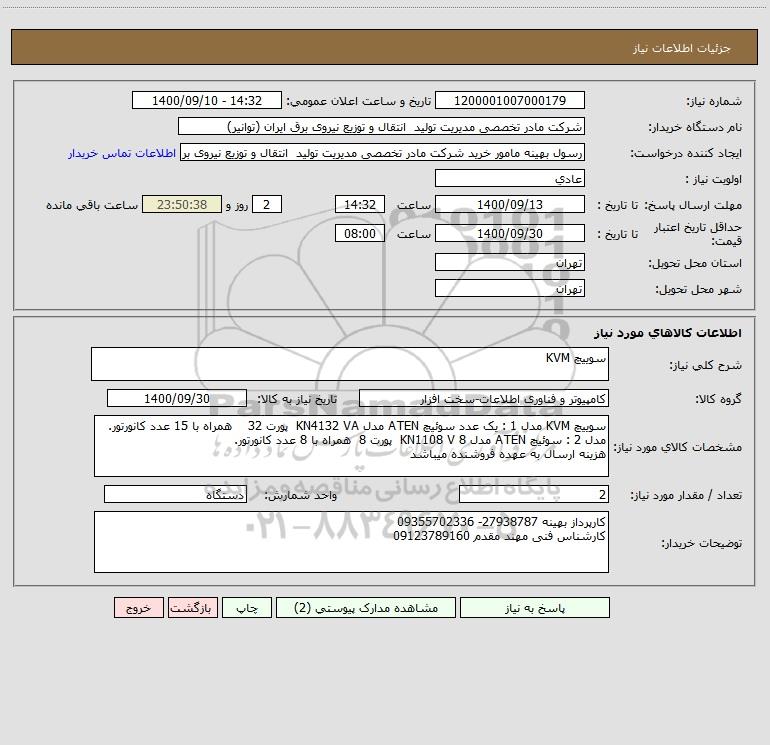Click the تعداد / مقدار مورد نیاز label
This screenshot has width=770, height=745.
pos(686,496)
